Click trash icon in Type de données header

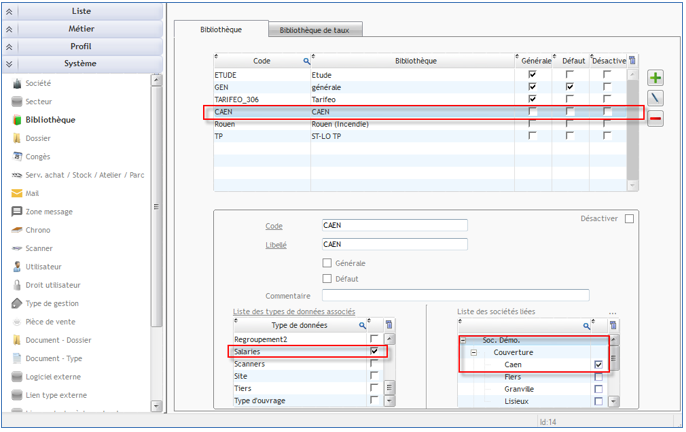[x=389, y=325]
